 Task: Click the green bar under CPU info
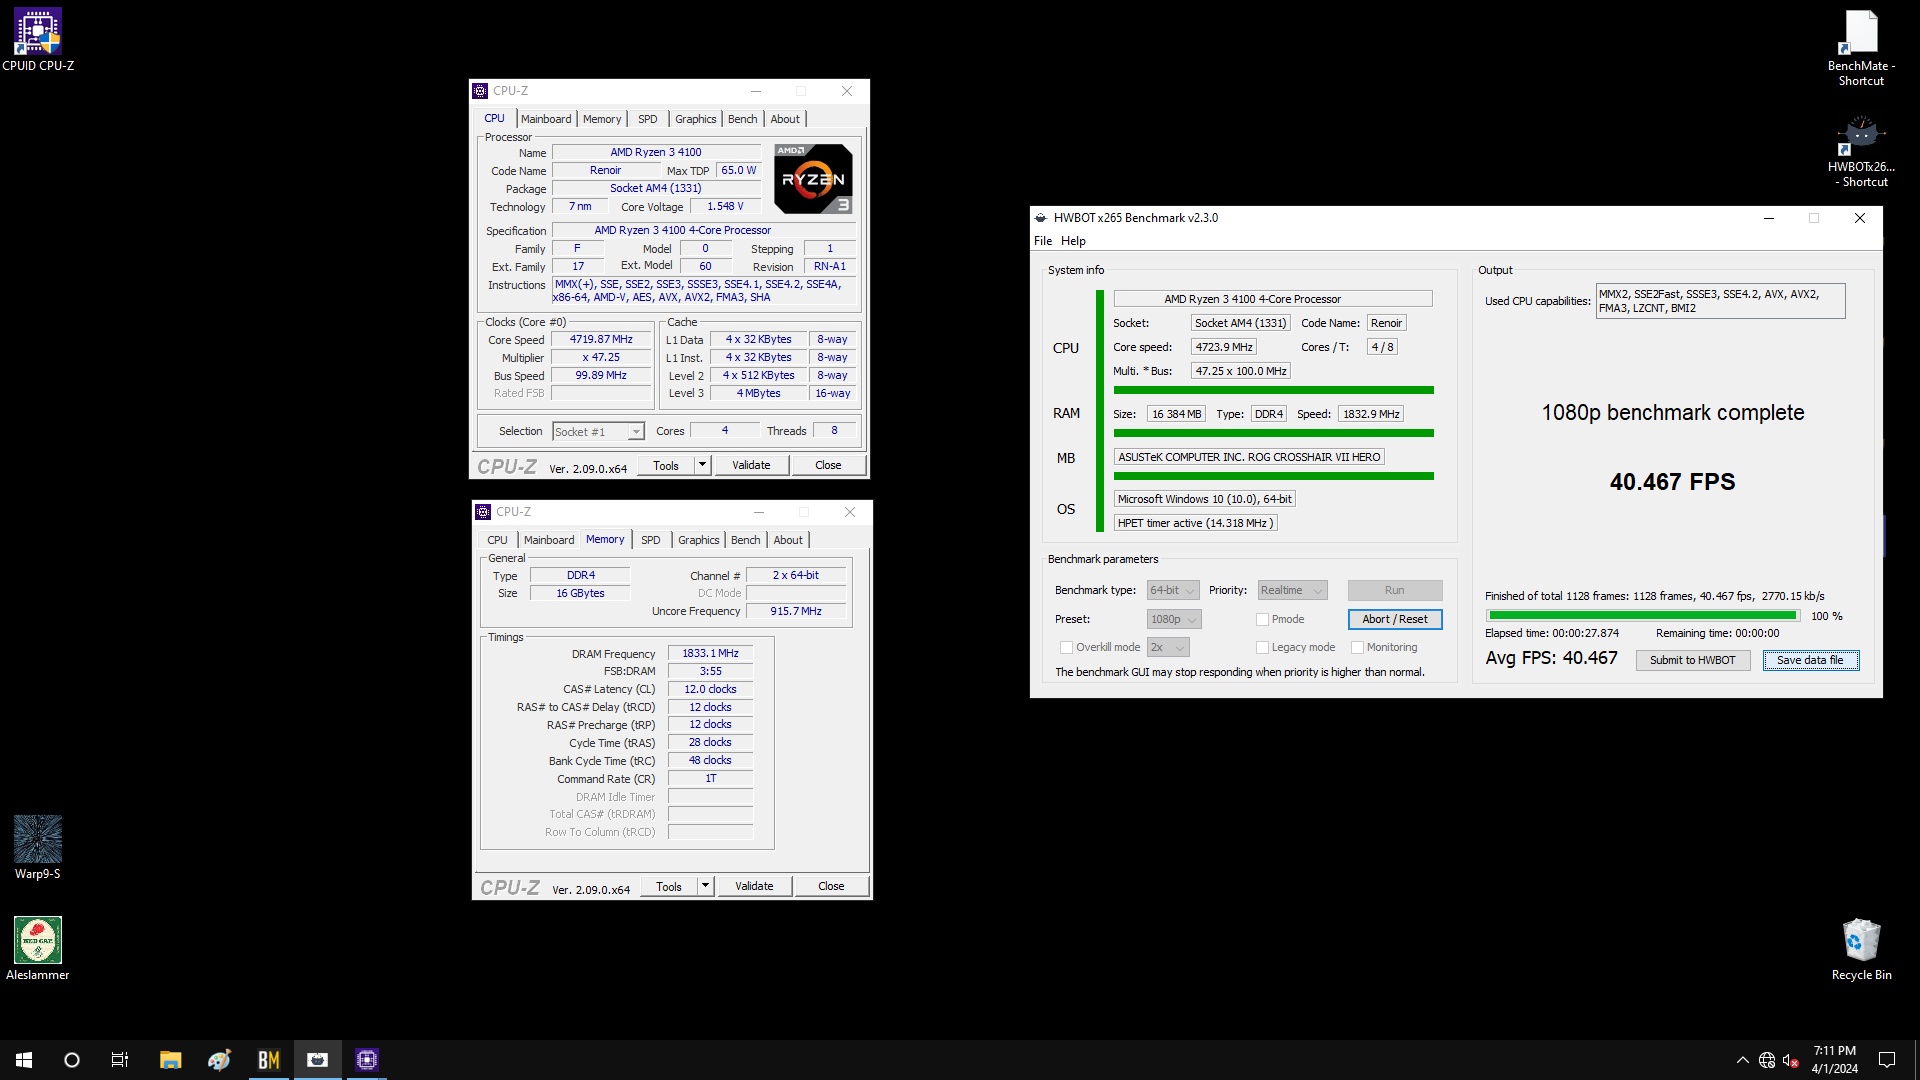coord(1273,391)
